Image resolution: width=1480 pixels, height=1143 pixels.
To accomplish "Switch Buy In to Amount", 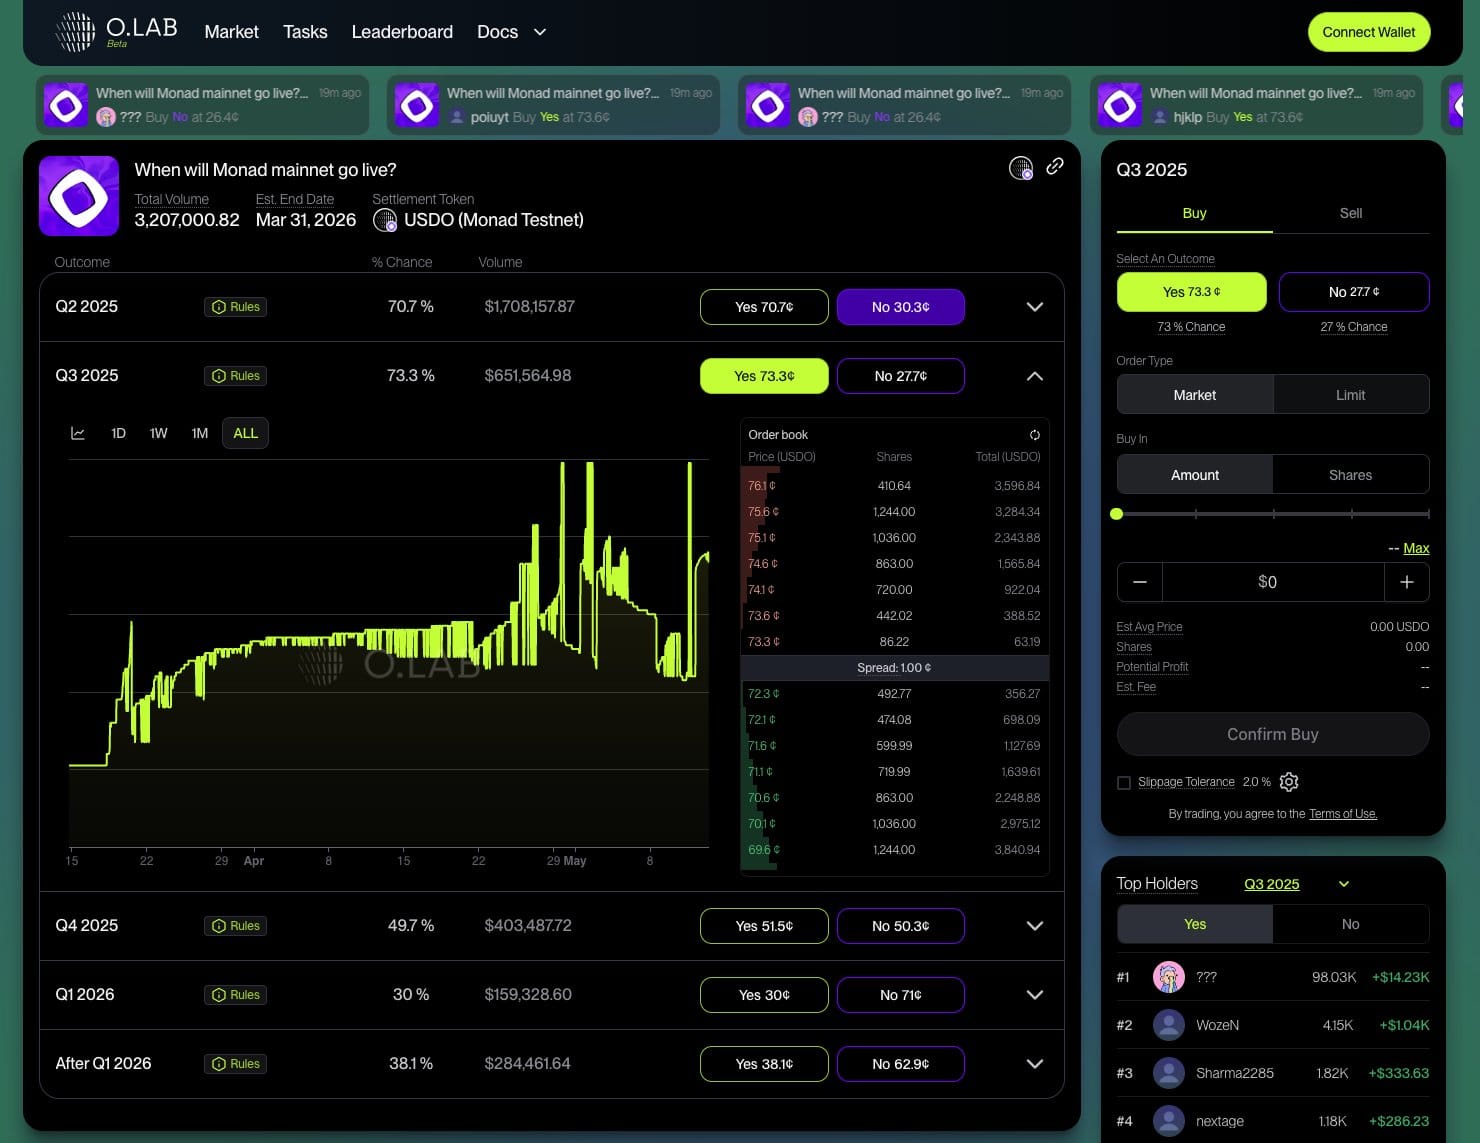I will click(x=1195, y=475).
